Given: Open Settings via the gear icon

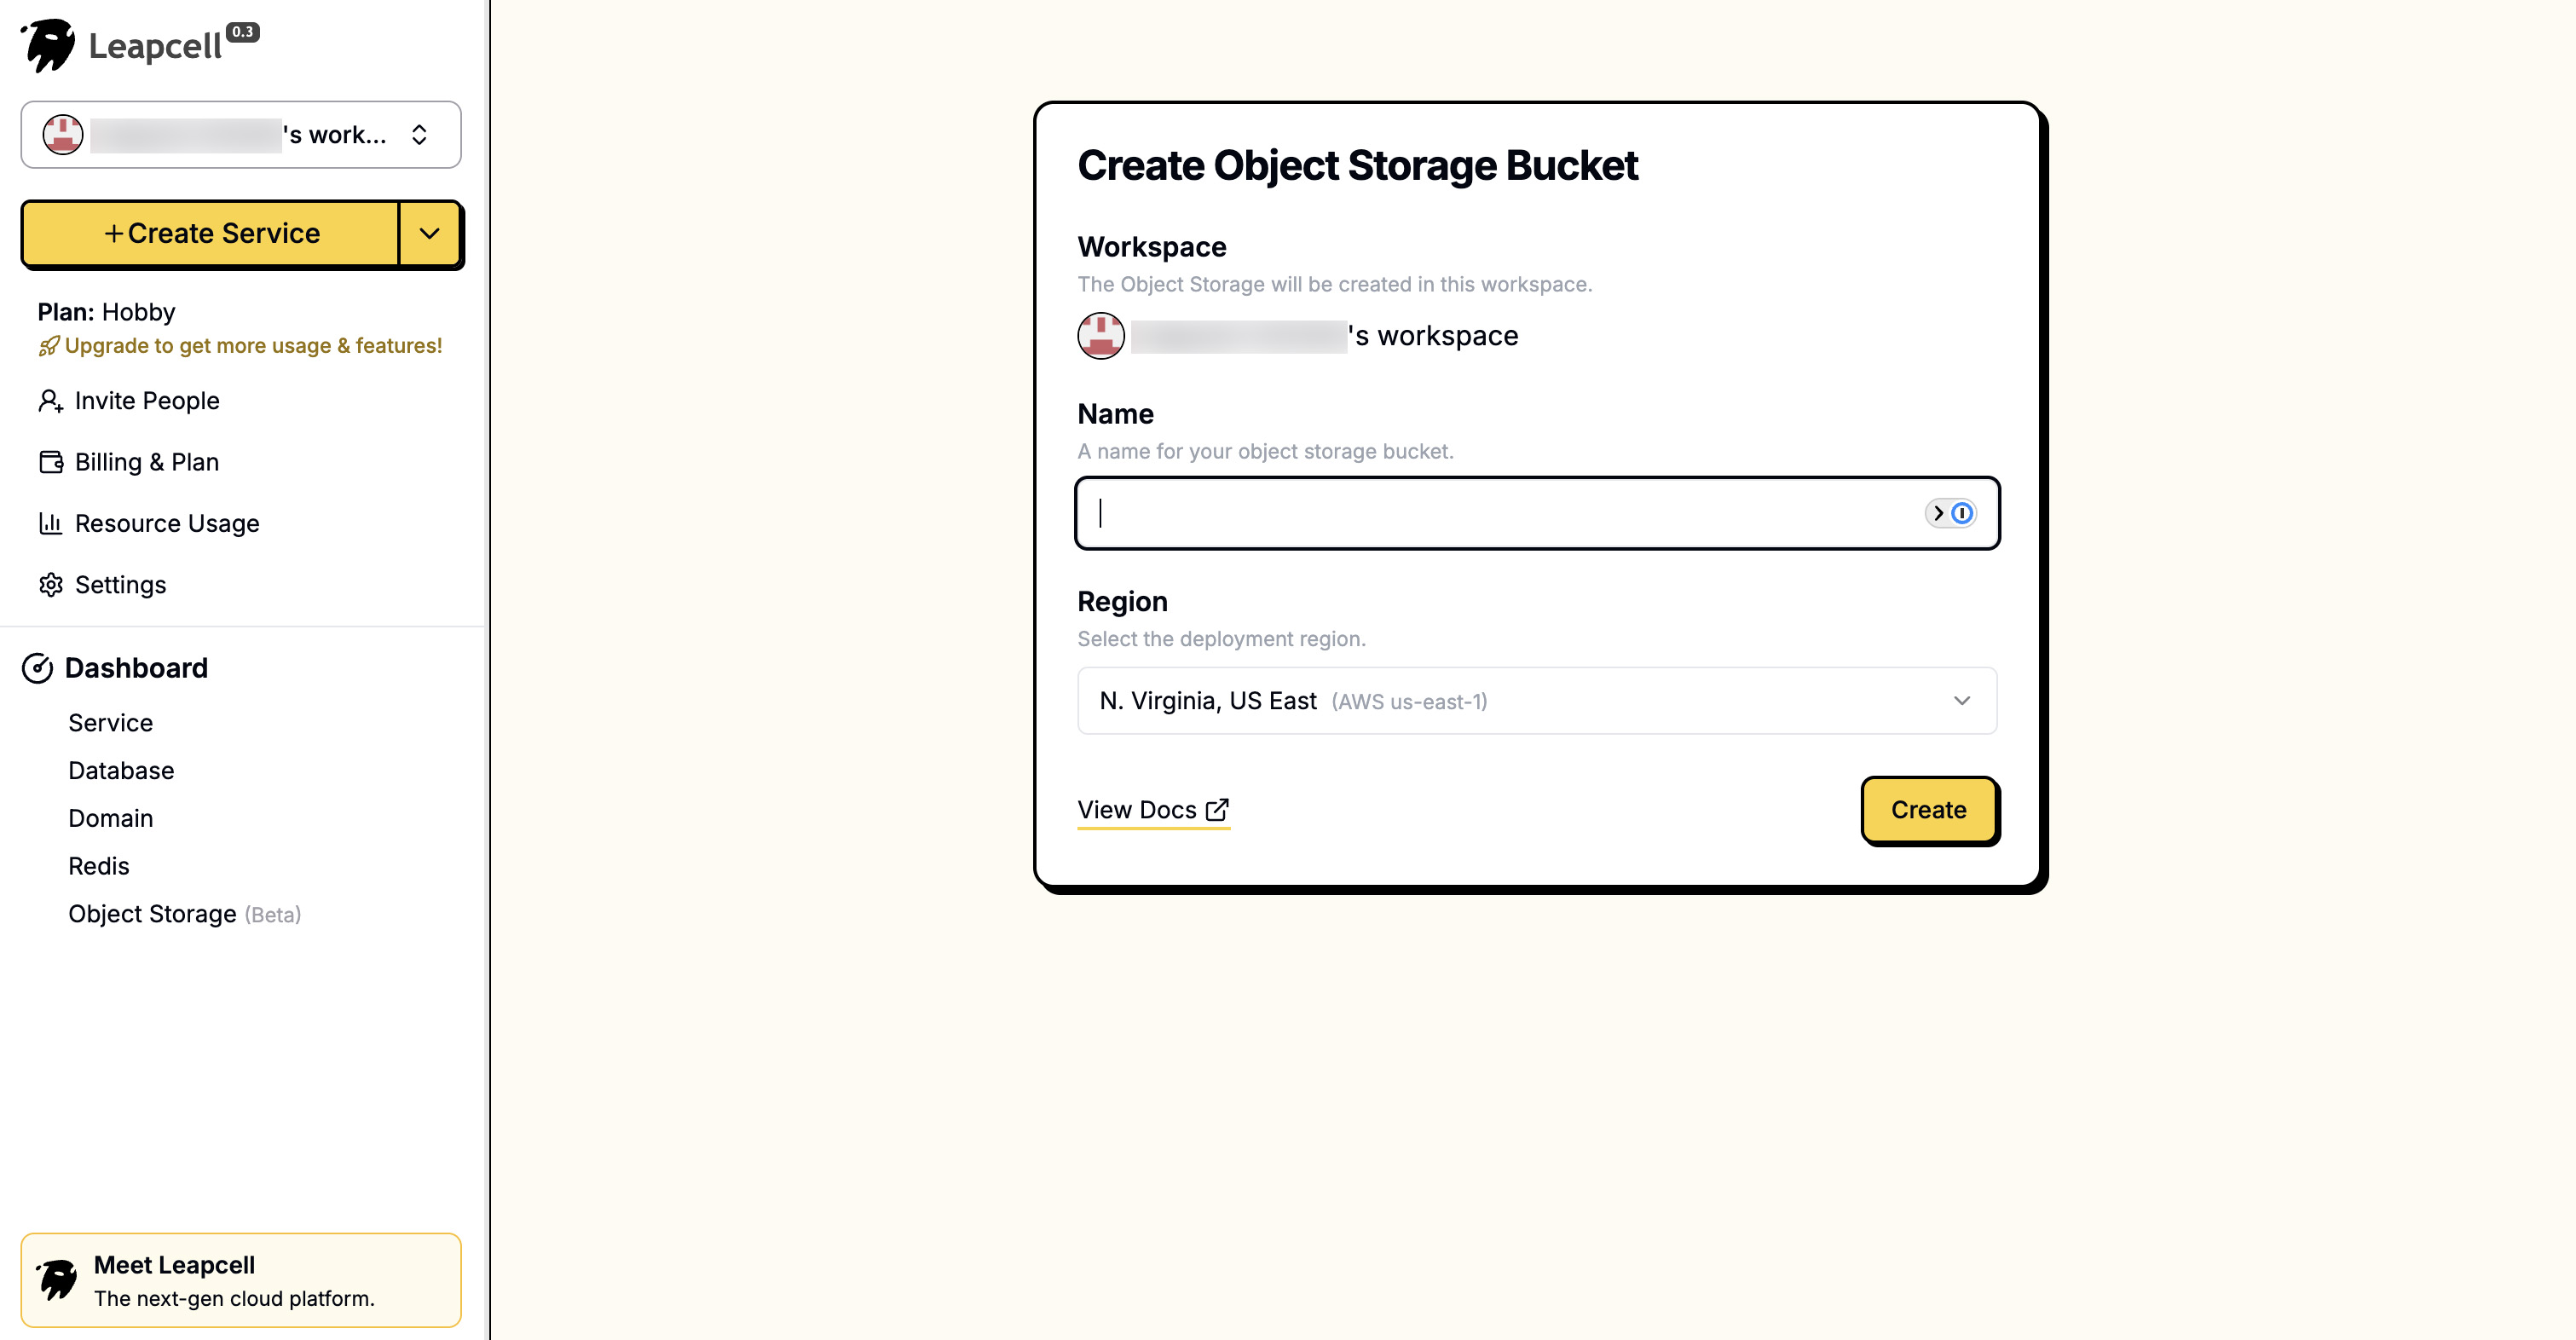Looking at the screenshot, I should click(x=51, y=585).
